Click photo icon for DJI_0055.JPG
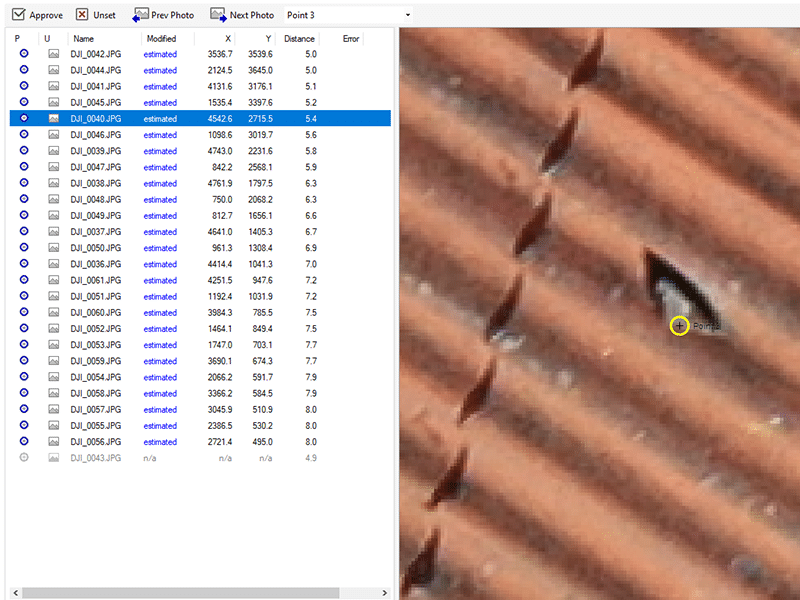This screenshot has height=600, width=800. click(54, 425)
